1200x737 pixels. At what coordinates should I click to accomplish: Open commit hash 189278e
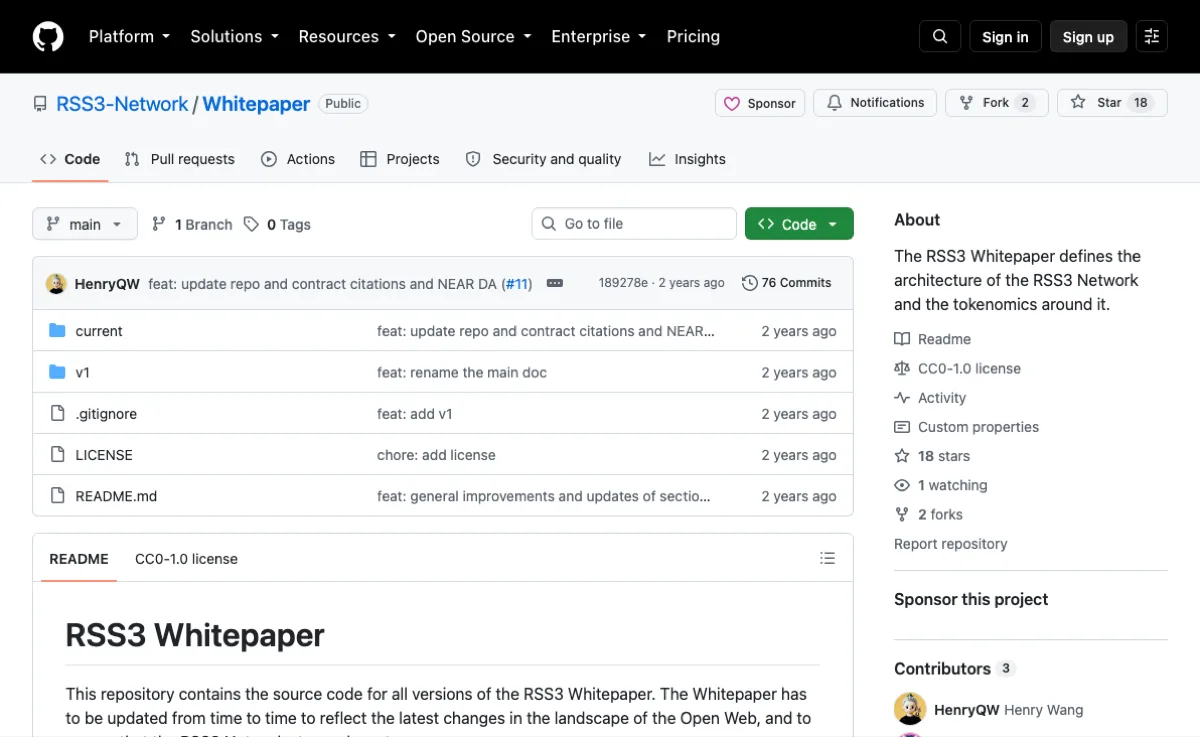[x=623, y=283]
